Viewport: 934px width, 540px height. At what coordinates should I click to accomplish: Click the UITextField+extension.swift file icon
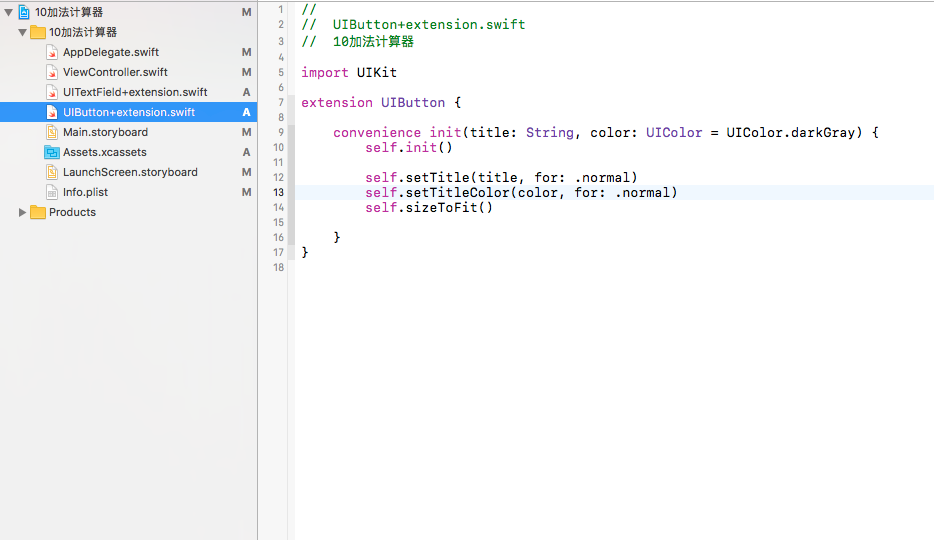(52, 92)
